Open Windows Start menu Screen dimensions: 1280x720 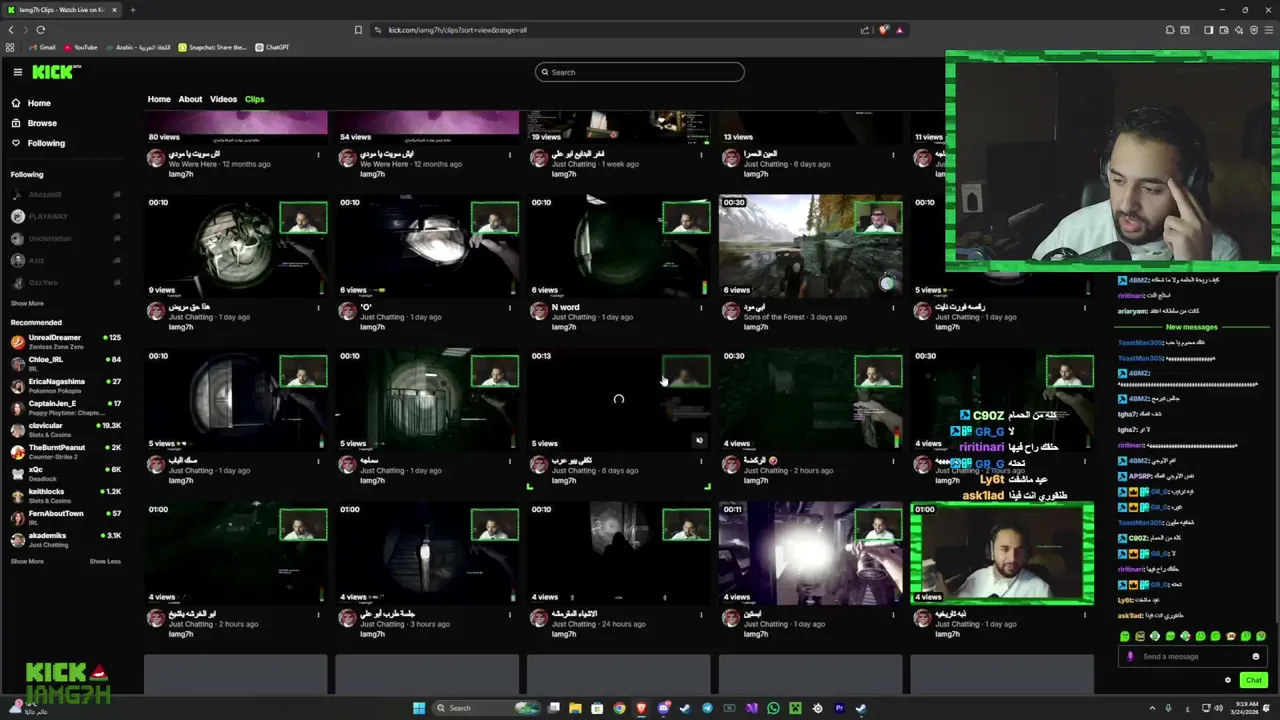419,708
